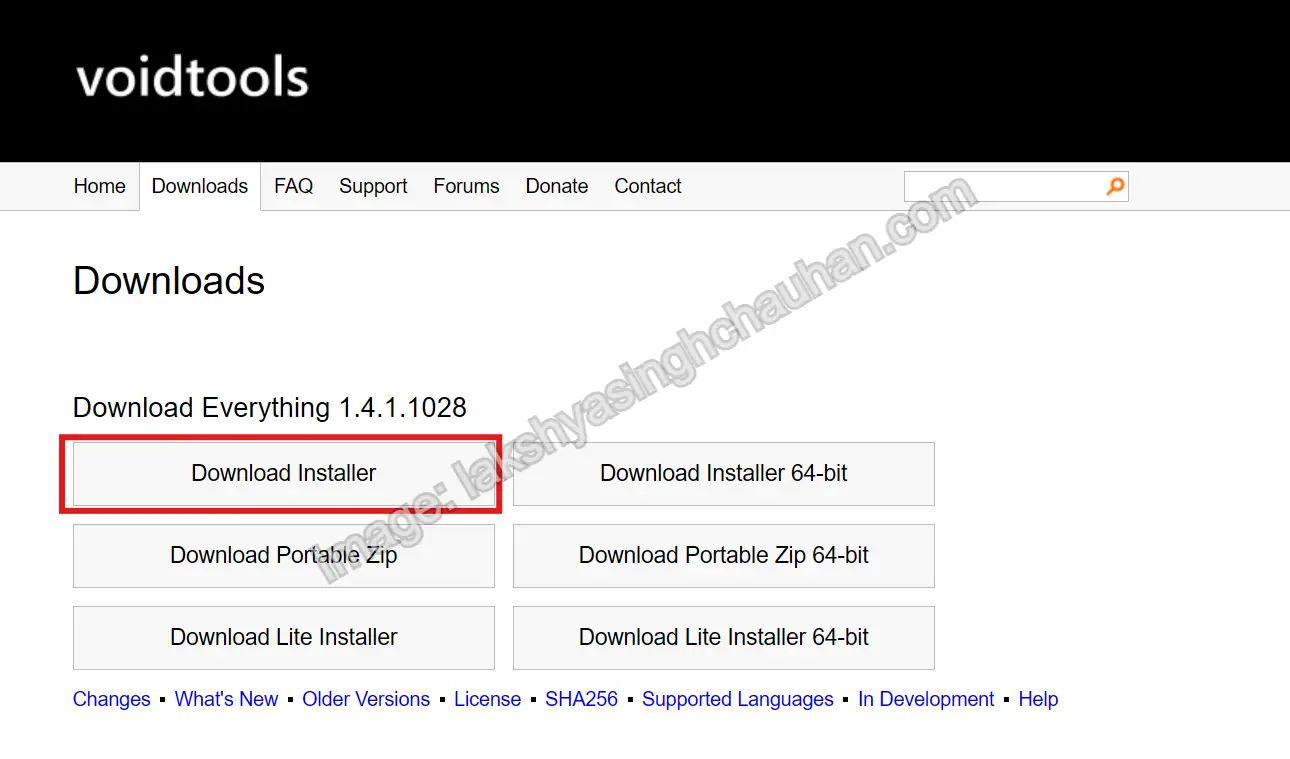The height and width of the screenshot is (759, 1290).
Task: Open the Changes link
Action: [x=112, y=699]
